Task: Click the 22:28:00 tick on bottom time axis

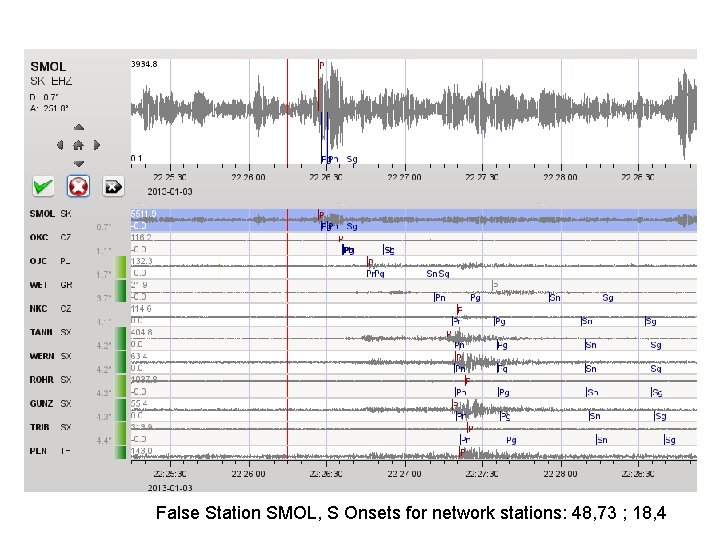Action: pyautogui.click(x=560, y=473)
